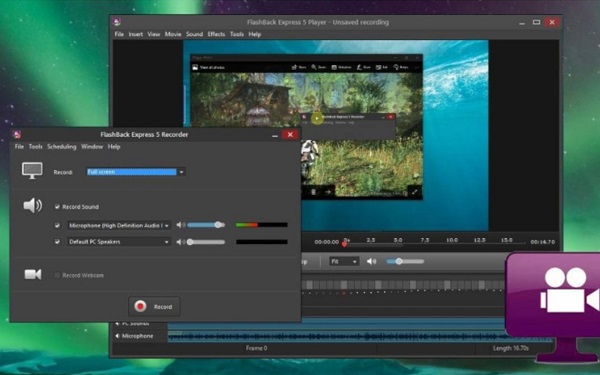600x375 pixels.
Task: Toggle the Record Sound checkbox
Action: click(57, 207)
